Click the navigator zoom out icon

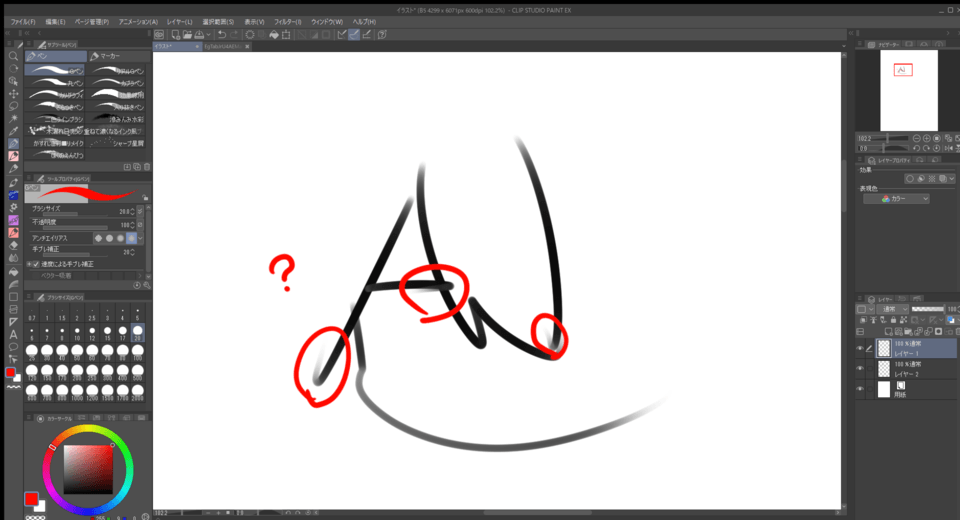click(x=917, y=139)
